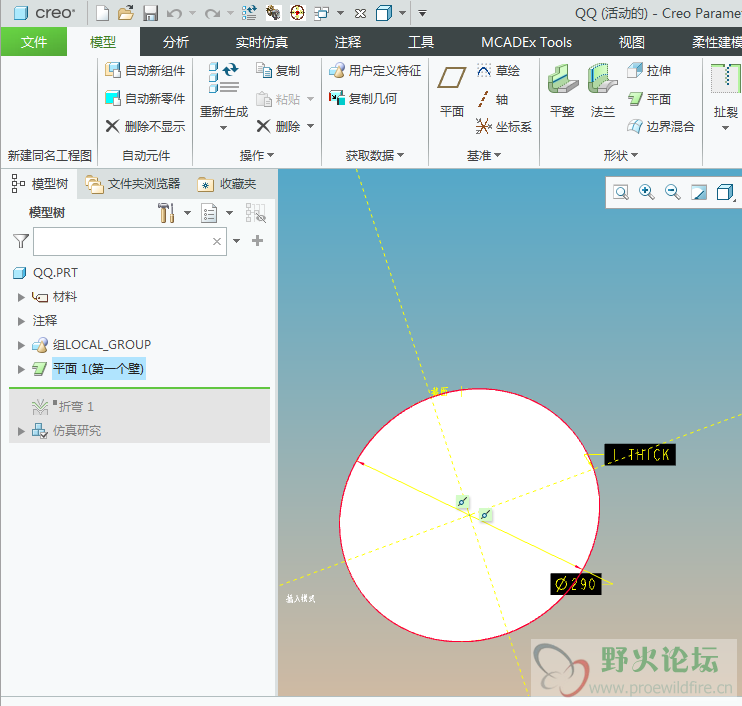Viewport: 742px width, 706px height.
Task: Switch to the 文件夹浏览器 panel tab
Action: (133, 184)
